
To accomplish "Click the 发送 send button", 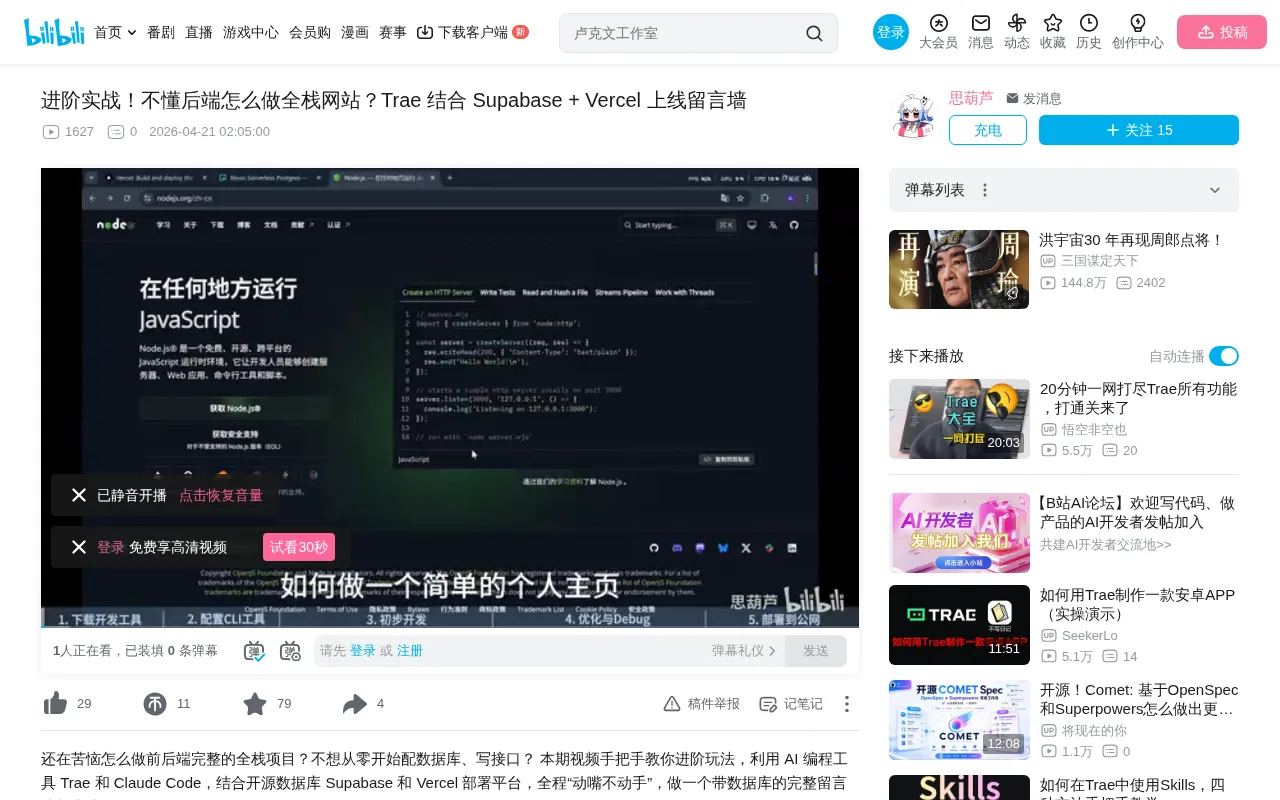I will [816, 651].
